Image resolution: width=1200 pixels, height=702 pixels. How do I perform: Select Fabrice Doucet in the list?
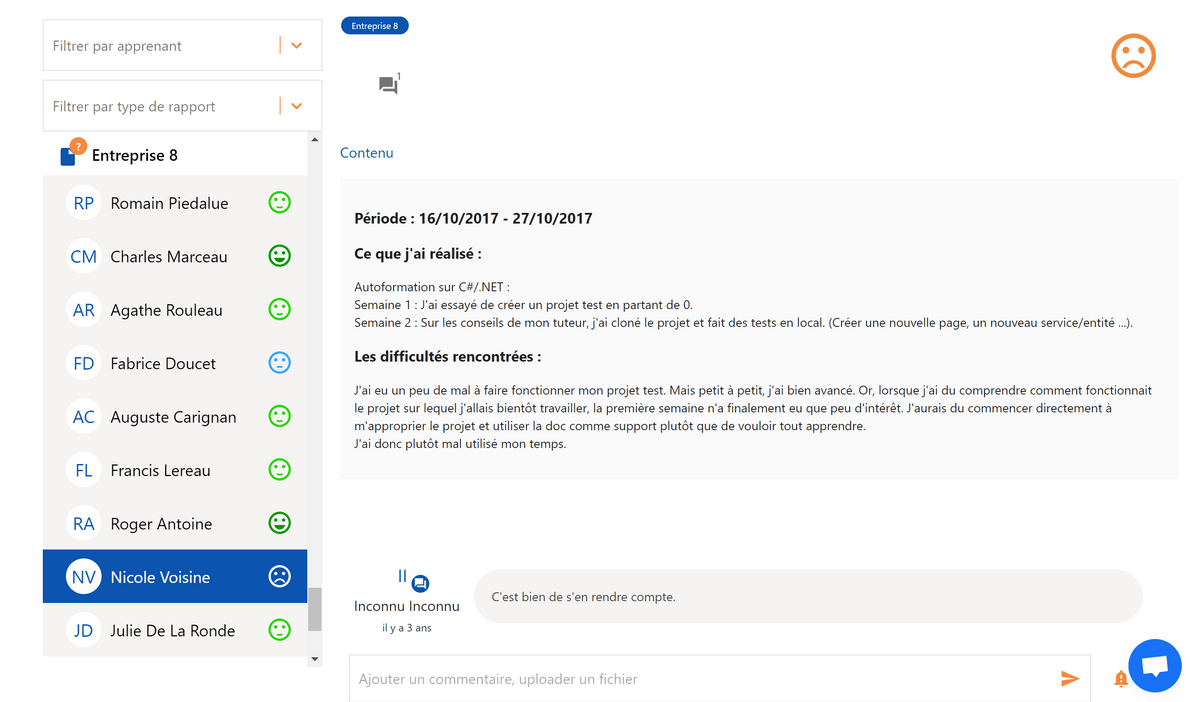(175, 364)
